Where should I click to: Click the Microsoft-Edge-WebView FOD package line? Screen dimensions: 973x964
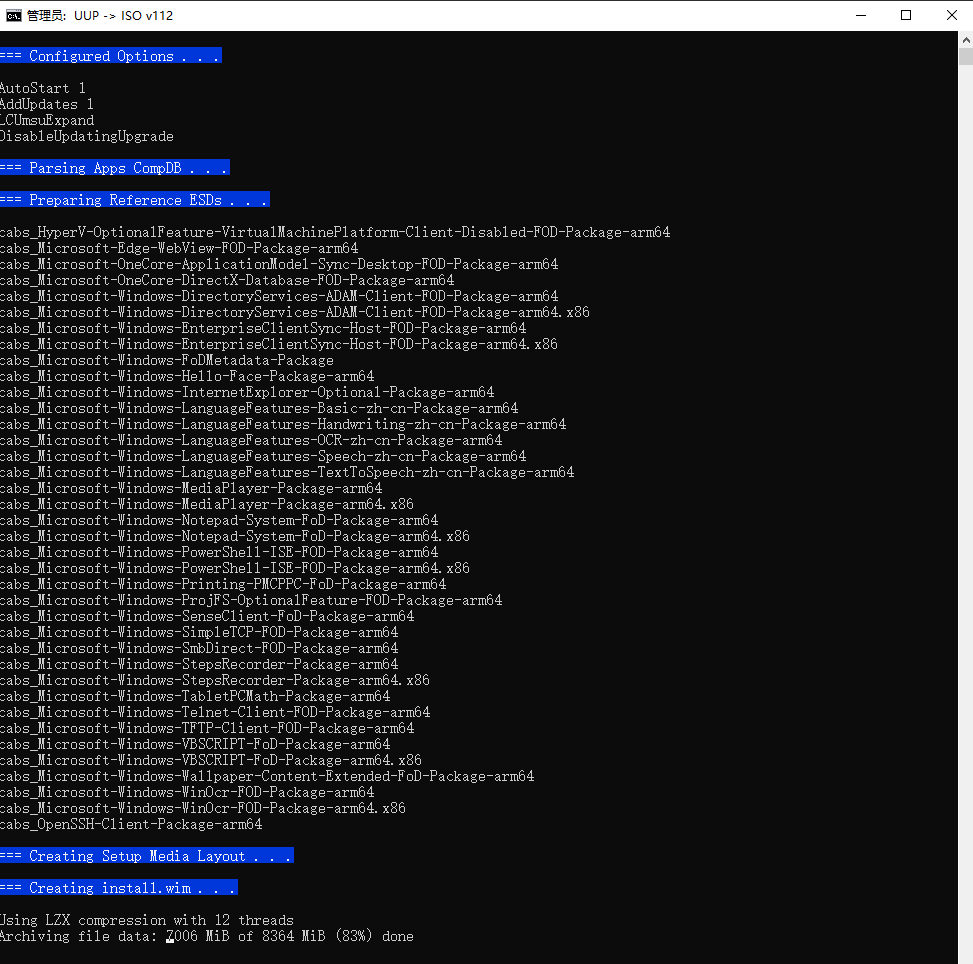pos(179,248)
